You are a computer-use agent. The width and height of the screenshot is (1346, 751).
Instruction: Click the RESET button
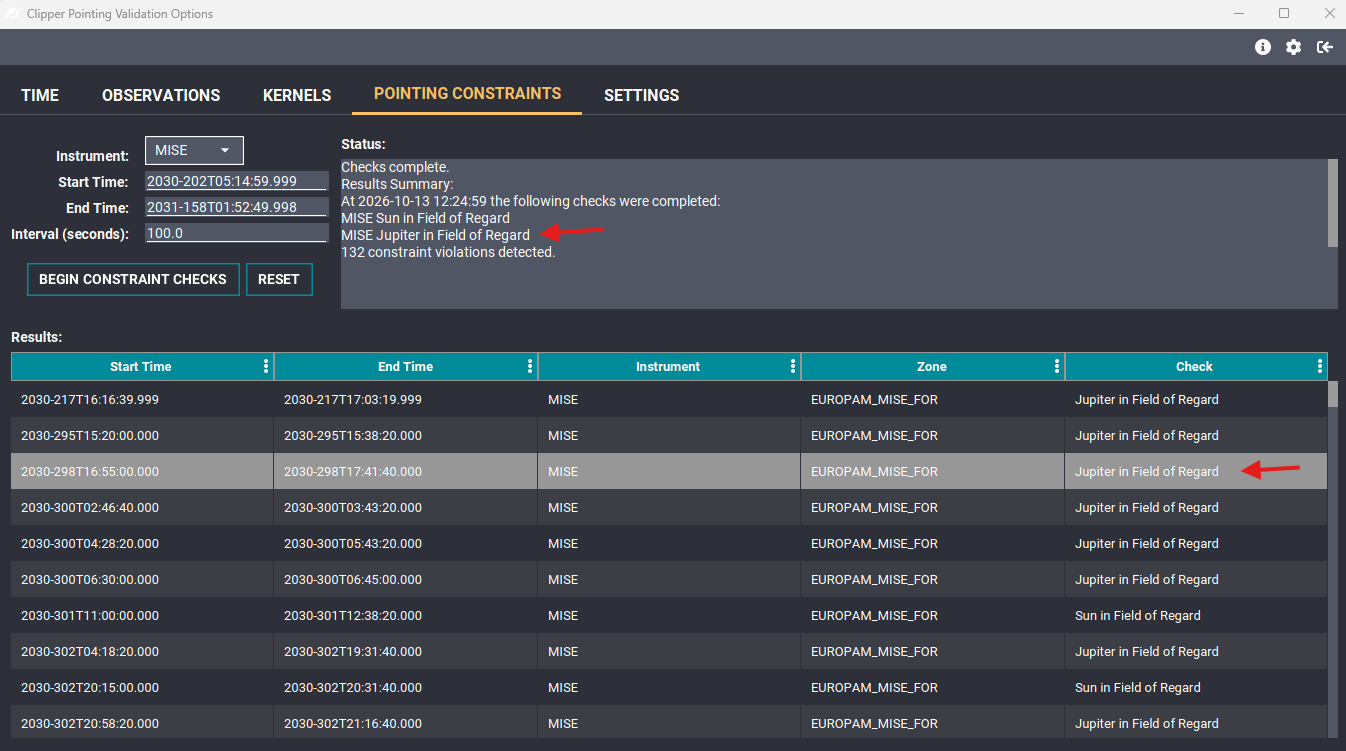pos(279,279)
